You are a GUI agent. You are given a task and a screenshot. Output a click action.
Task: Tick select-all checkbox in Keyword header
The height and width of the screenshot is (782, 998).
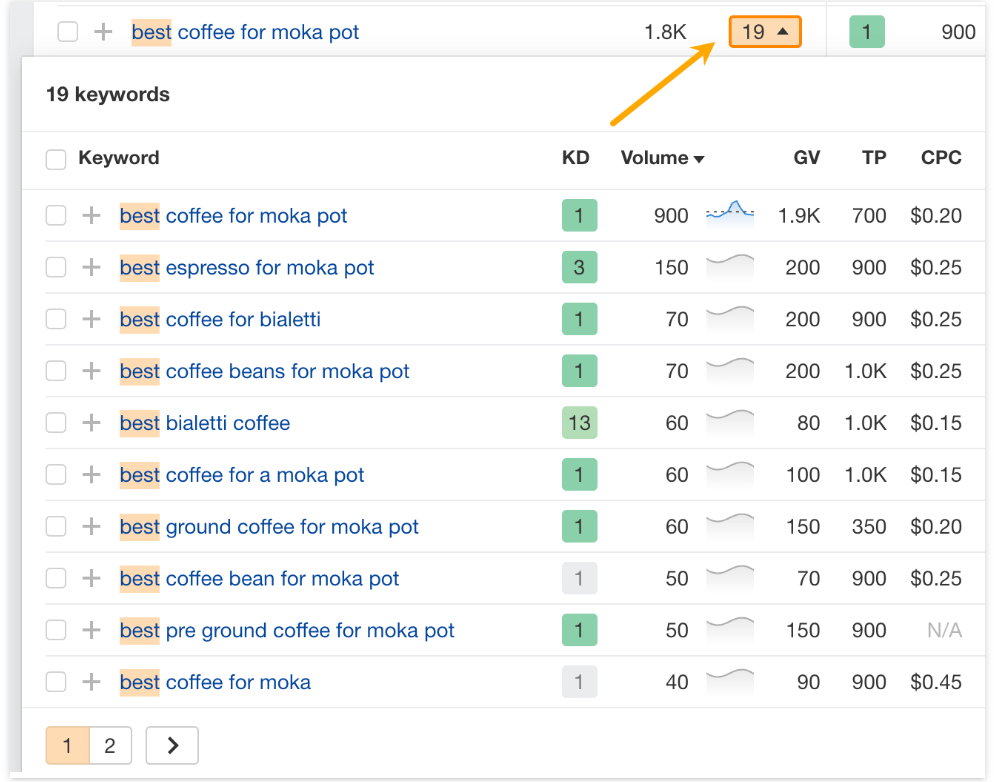56,159
